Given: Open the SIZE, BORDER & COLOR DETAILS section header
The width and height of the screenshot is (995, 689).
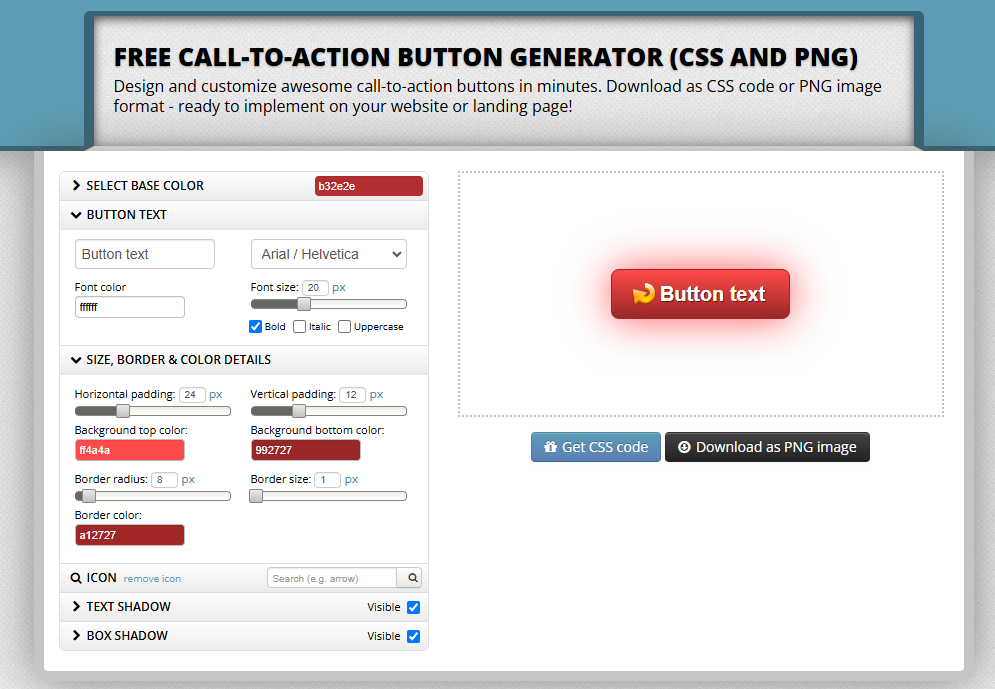Looking at the screenshot, I should pos(170,360).
